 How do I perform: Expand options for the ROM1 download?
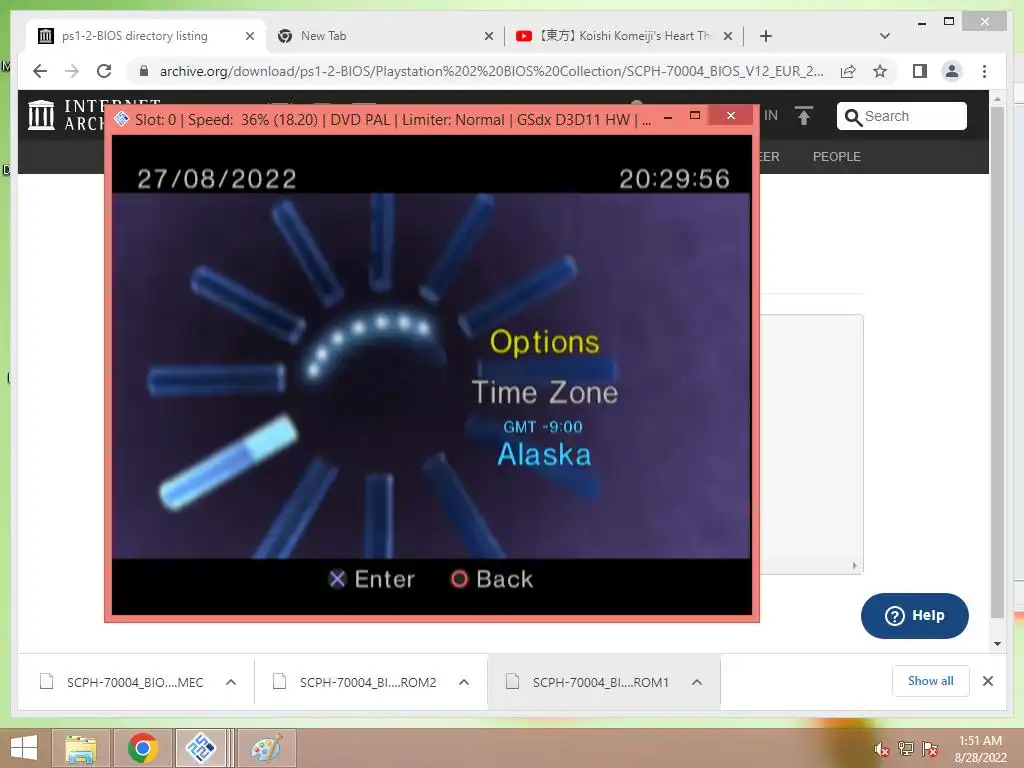[x=697, y=682]
